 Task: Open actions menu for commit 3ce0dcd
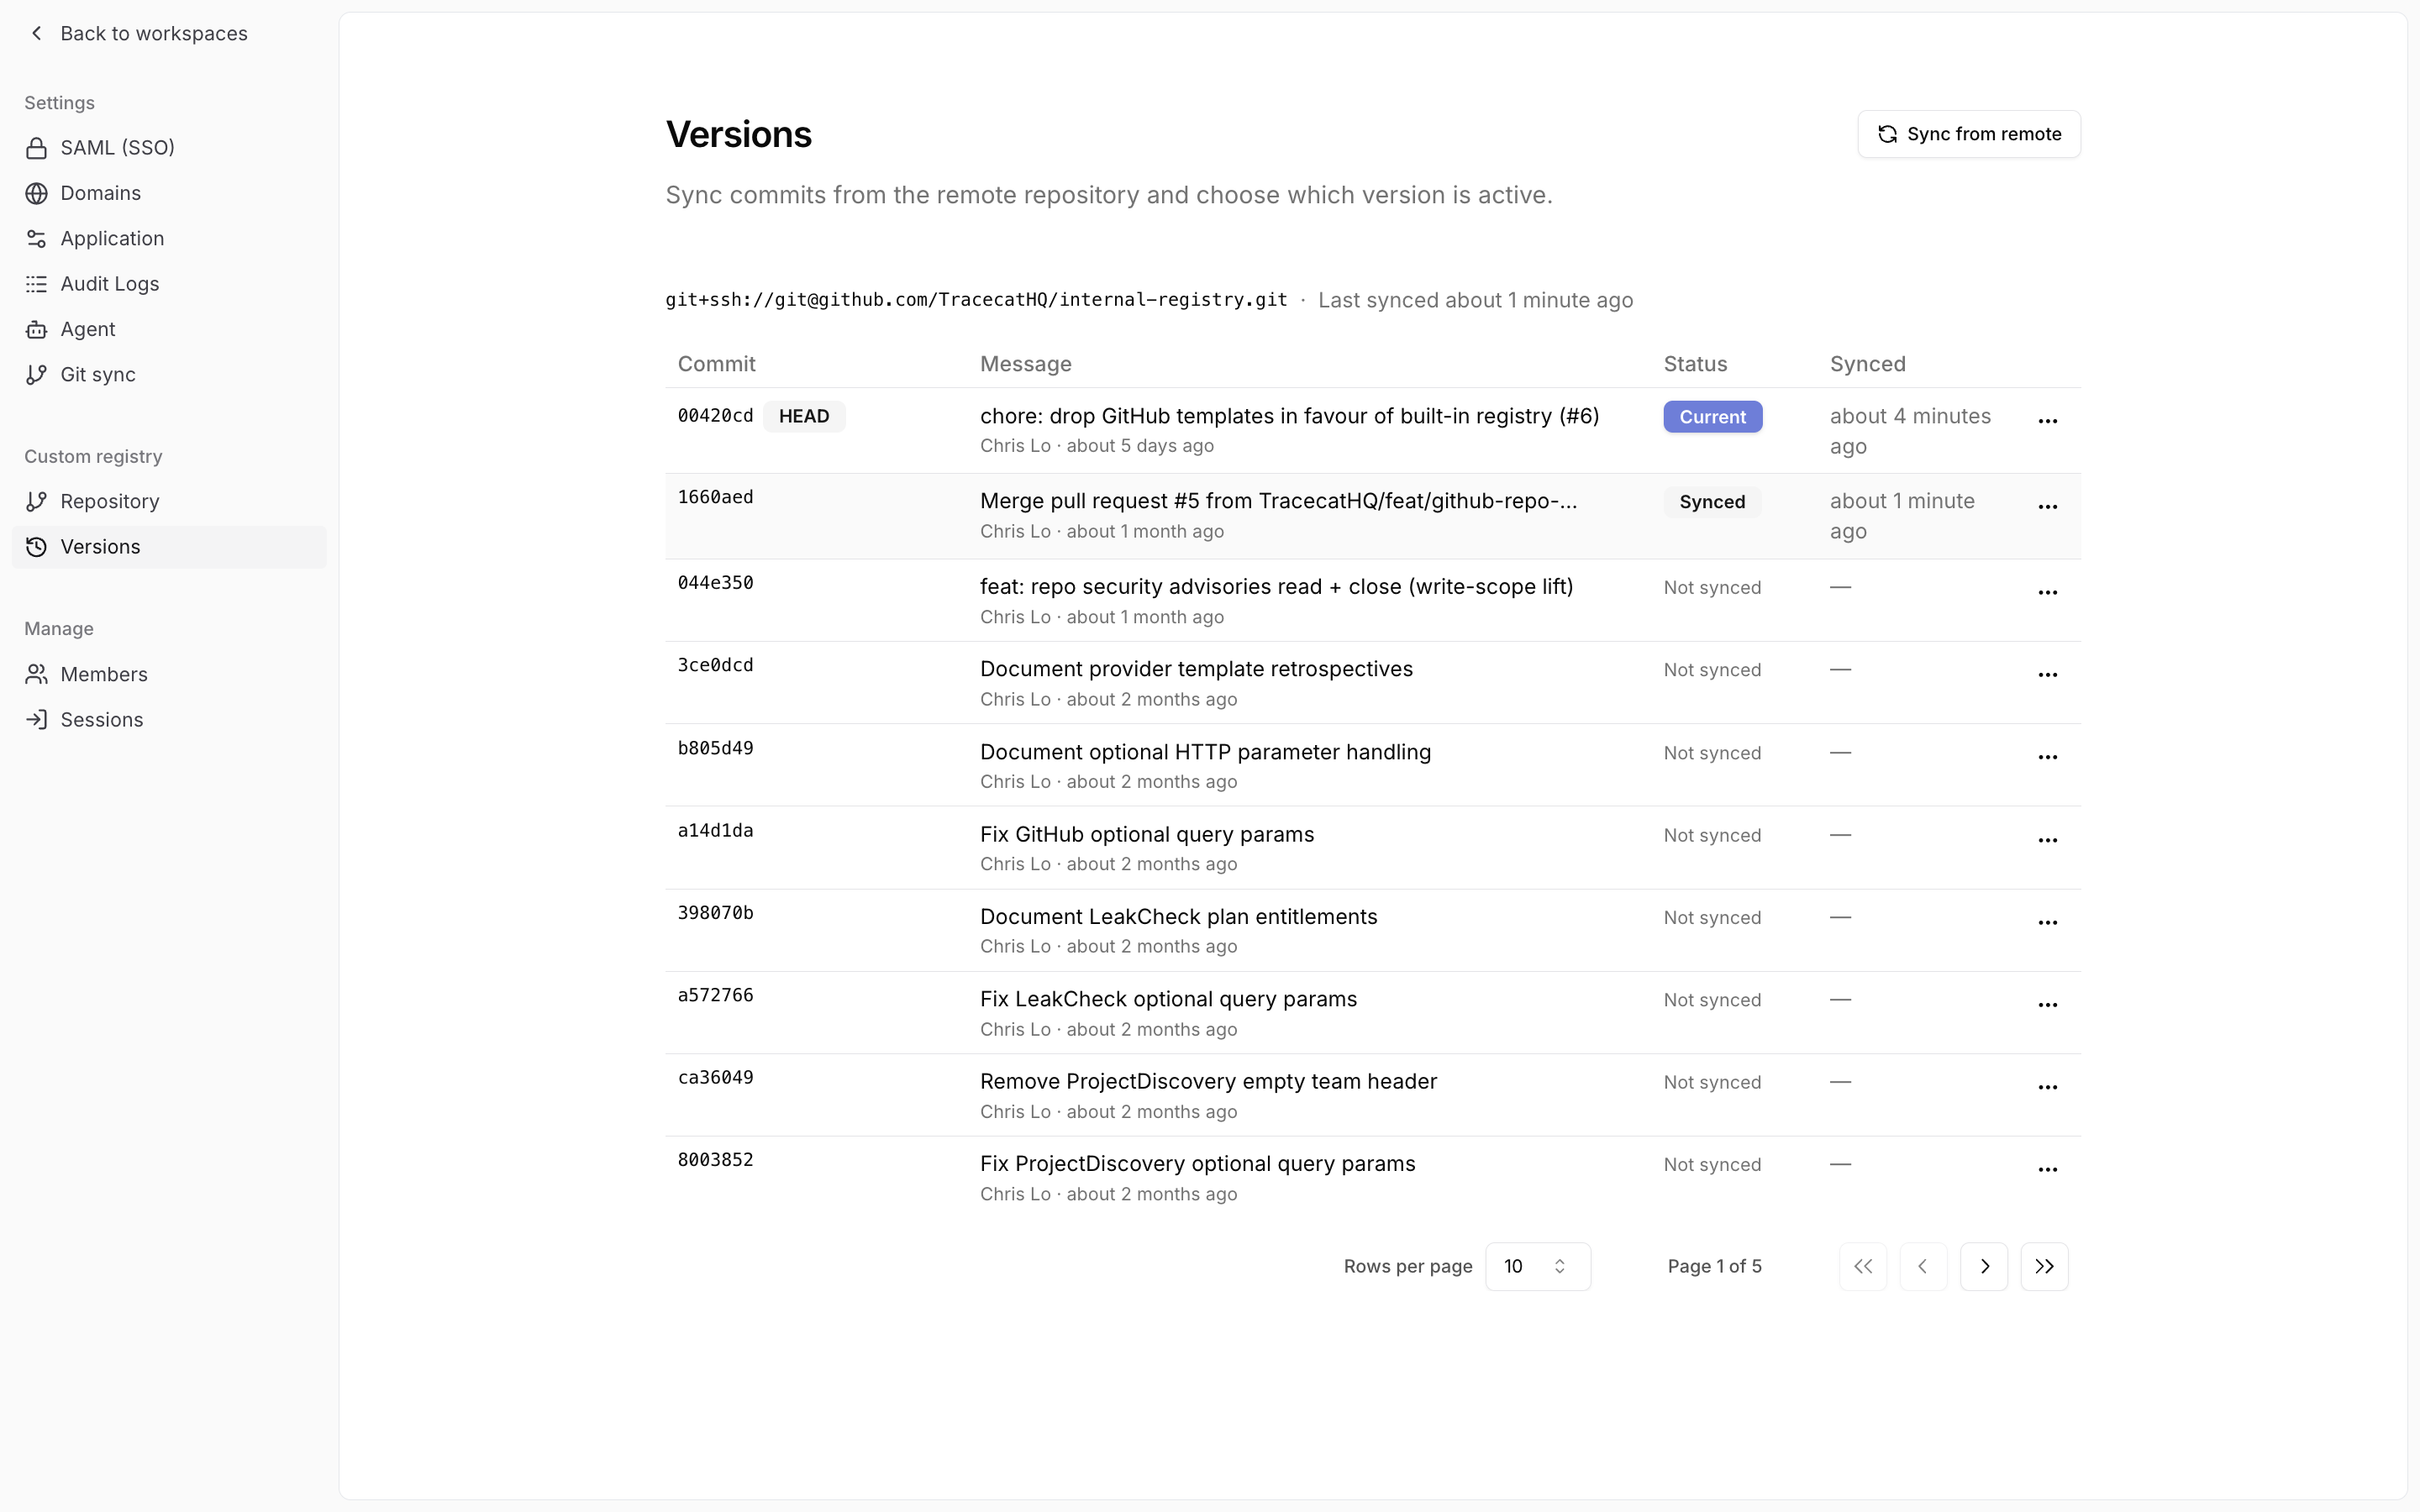coord(2047,675)
